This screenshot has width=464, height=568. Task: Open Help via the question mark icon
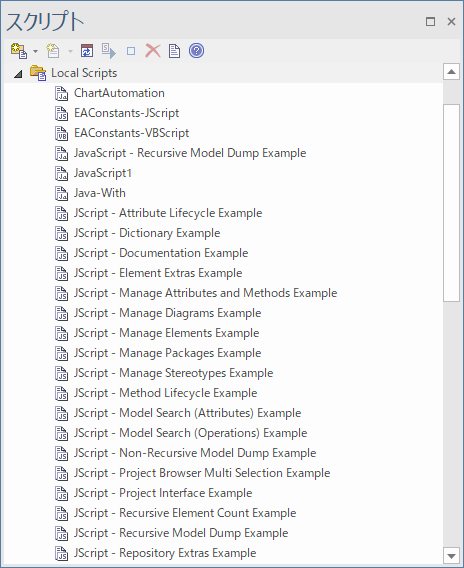(x=196, y=51)
